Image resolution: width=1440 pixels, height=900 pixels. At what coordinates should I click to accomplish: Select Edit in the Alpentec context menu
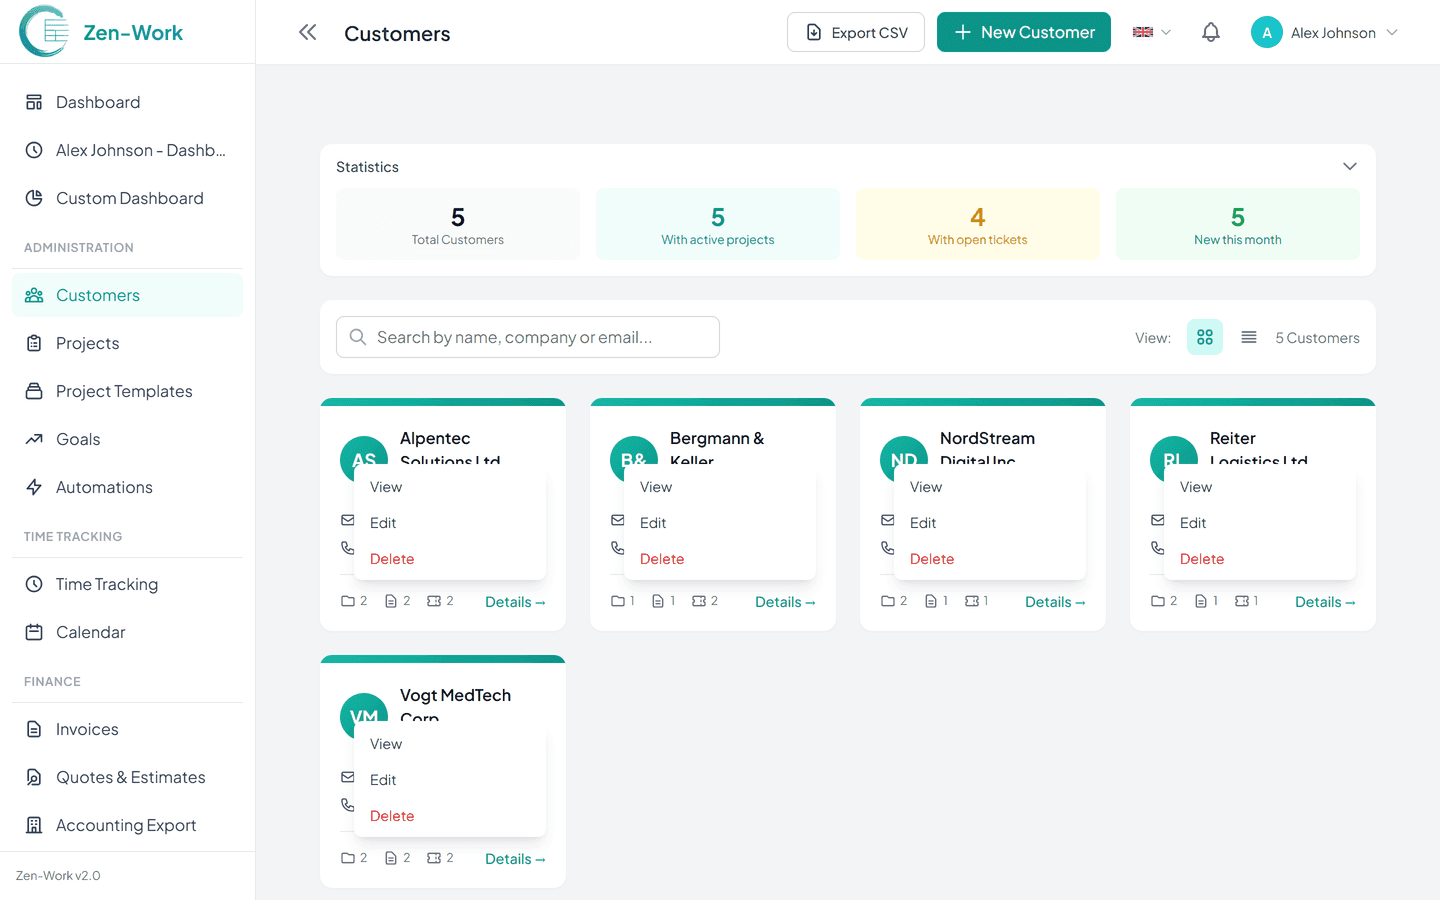(383, 522)
